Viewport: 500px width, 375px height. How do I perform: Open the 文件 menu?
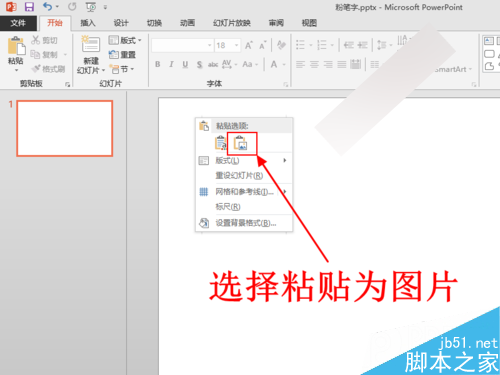click(x=18, y=23)
